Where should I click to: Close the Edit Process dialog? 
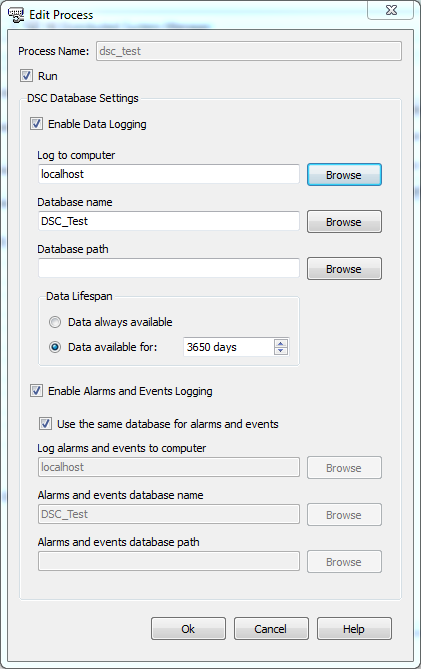click(390, 10)
